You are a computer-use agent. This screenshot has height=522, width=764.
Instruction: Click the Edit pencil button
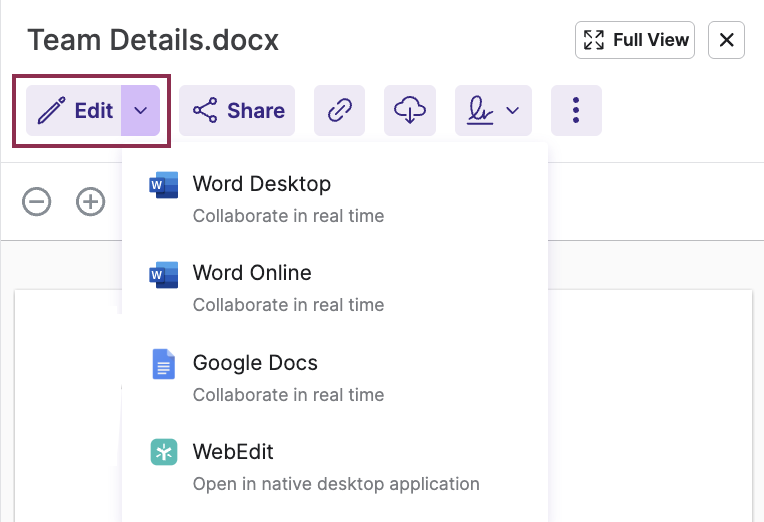(x=74, y=111)
